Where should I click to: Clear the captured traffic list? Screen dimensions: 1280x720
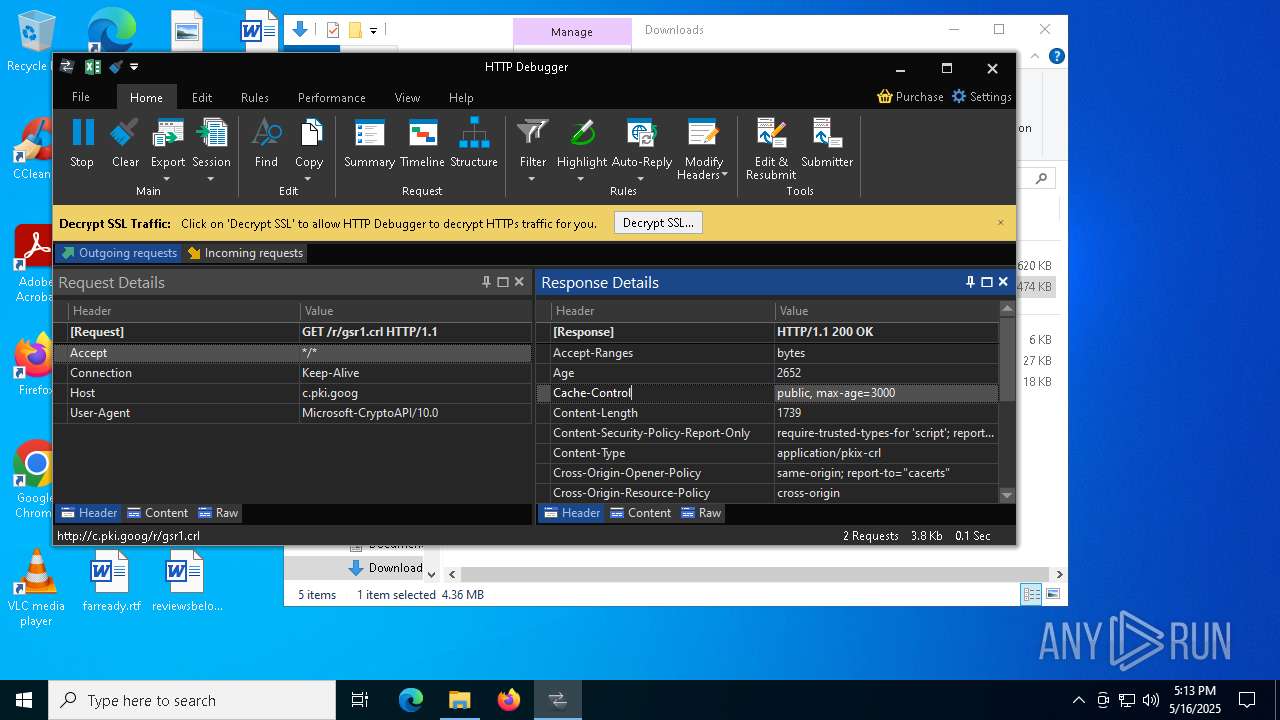click(x=125, y=143)
